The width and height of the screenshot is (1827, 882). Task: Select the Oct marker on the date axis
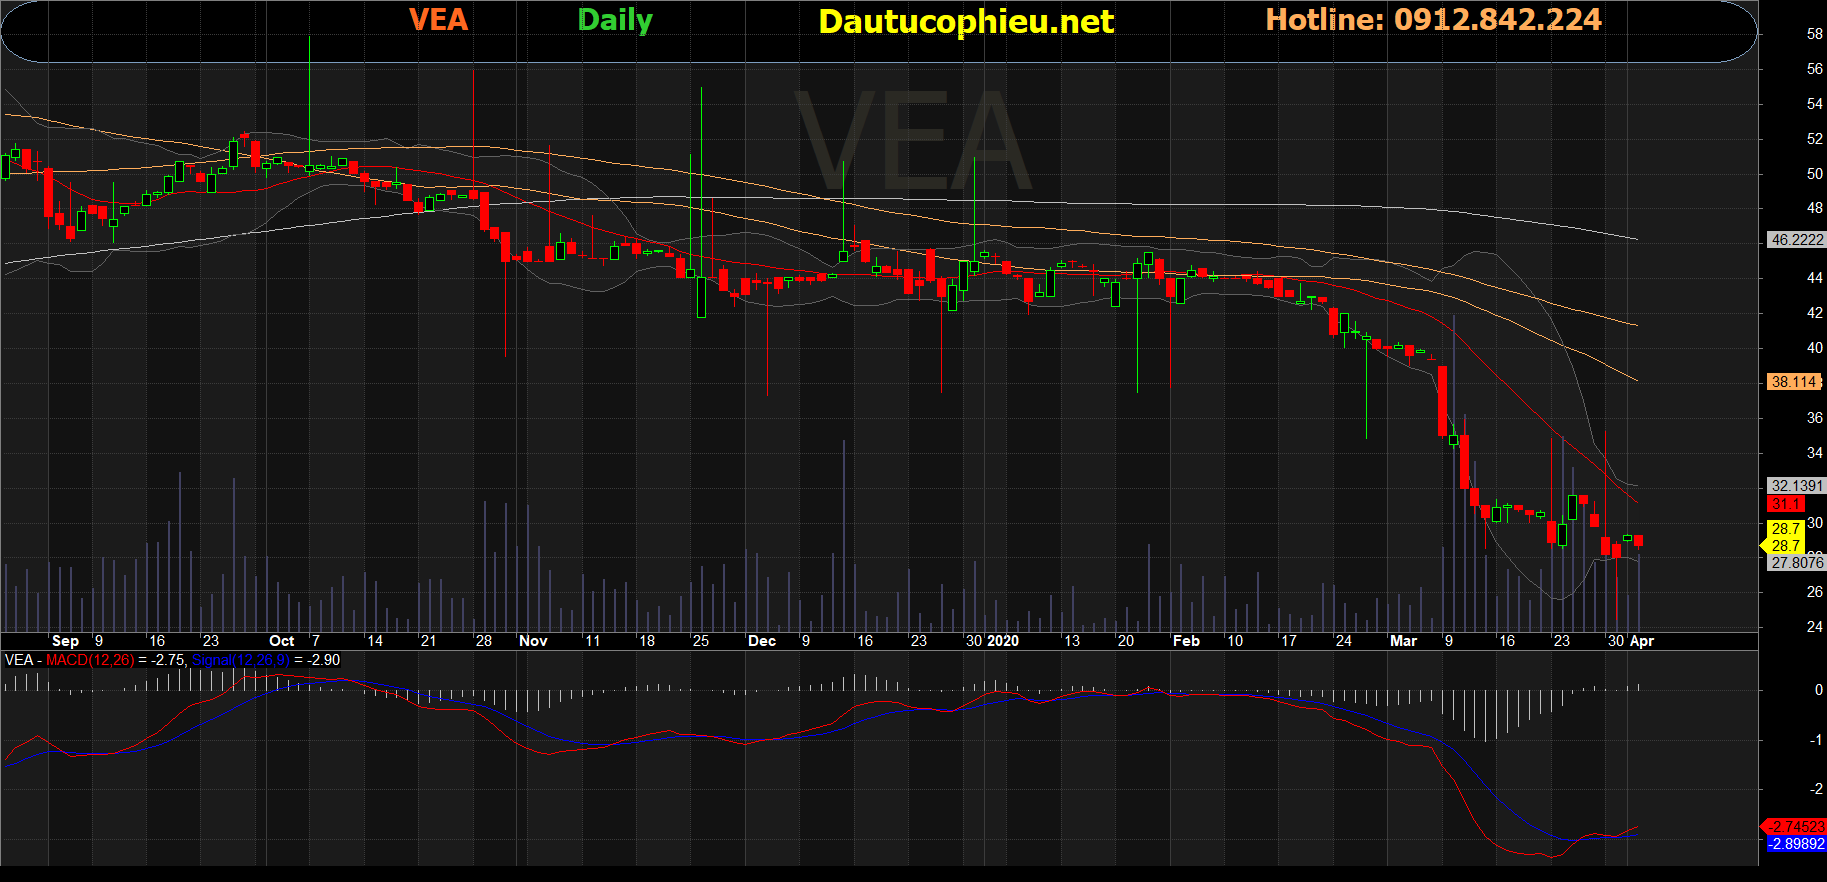[x=282, y=641]
